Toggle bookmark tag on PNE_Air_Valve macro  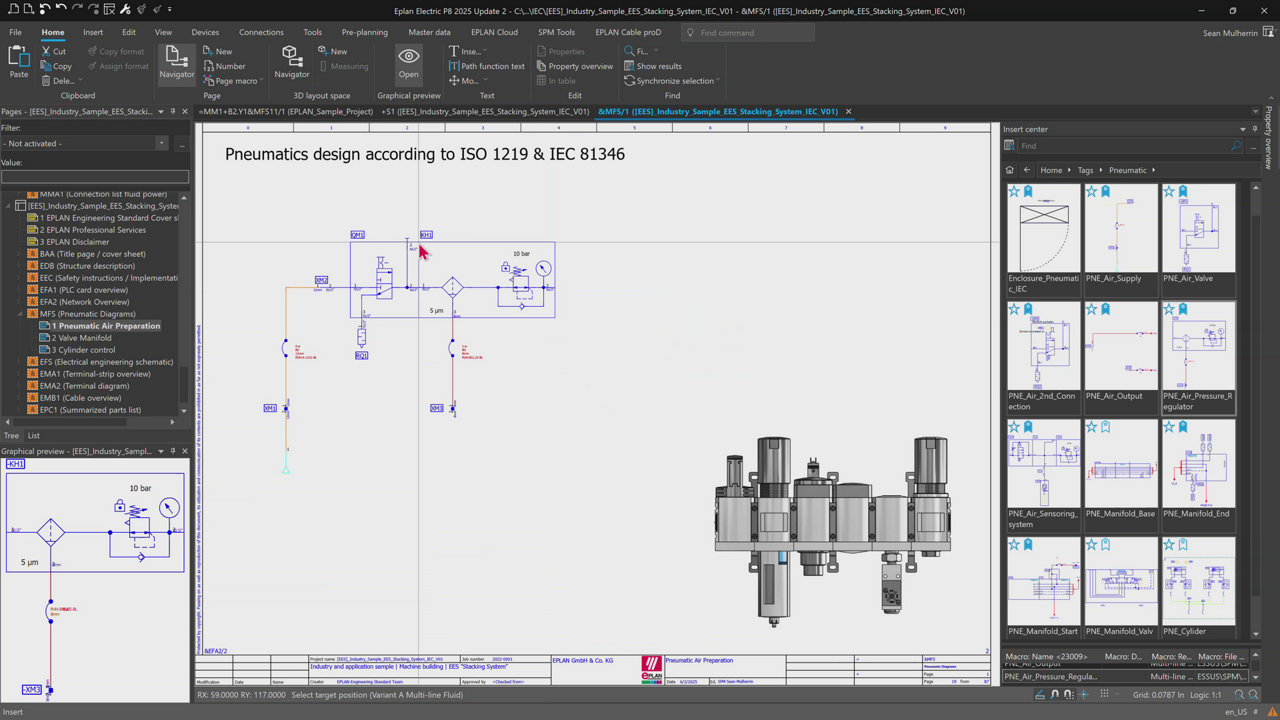coord(1183,191)
